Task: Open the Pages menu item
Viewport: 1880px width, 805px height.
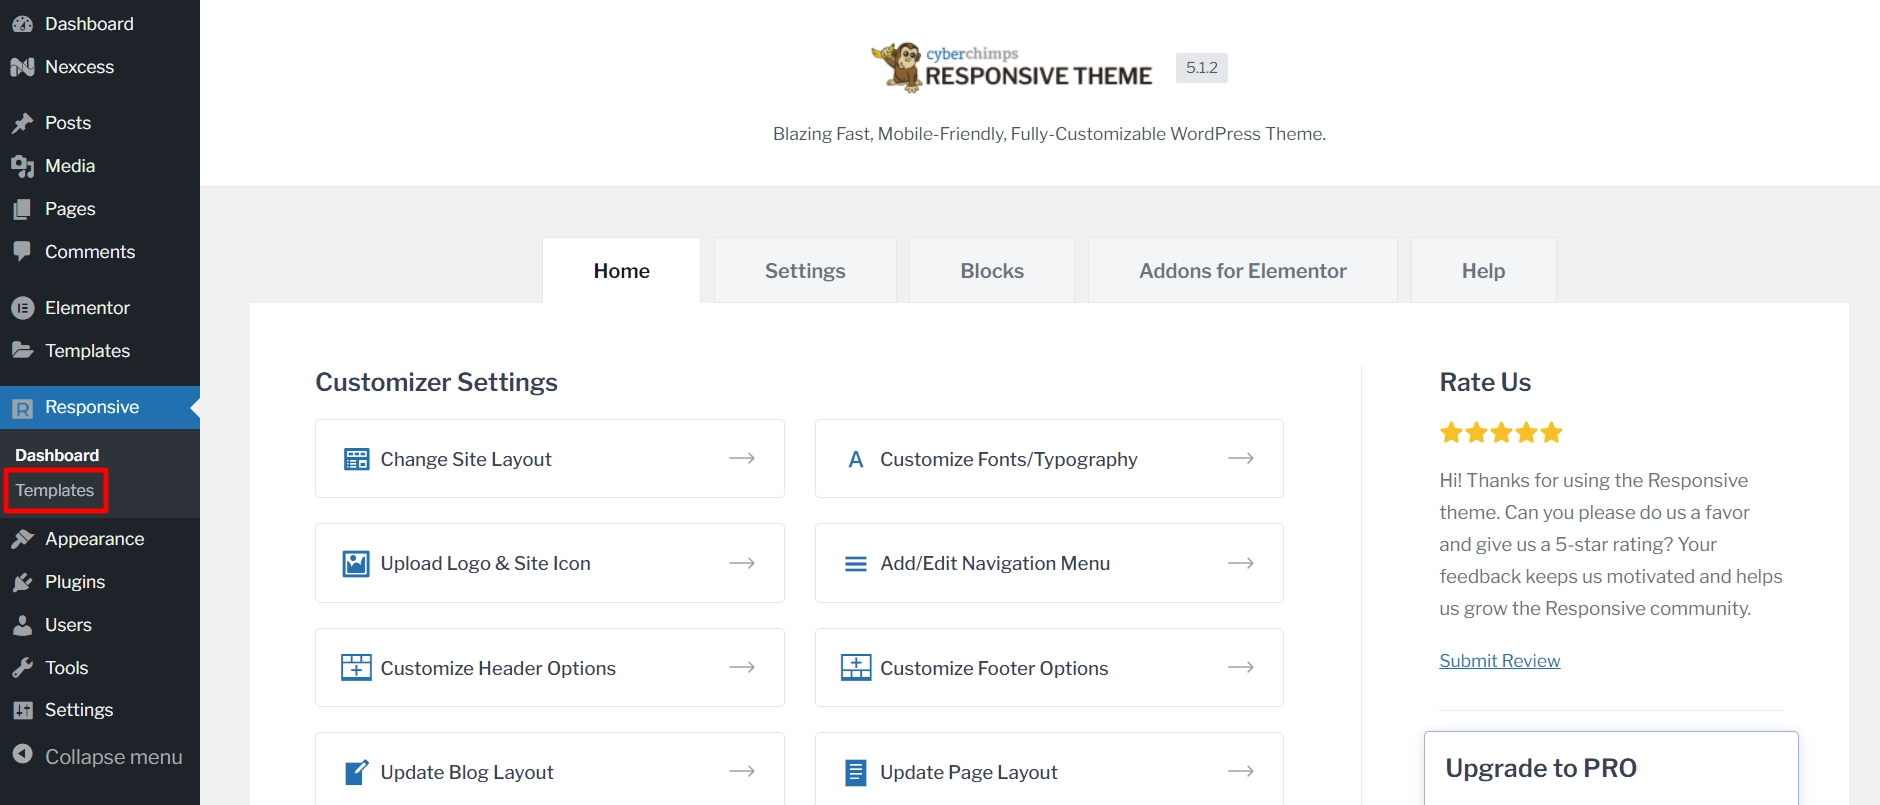Action: pyautogui.click(x=100, y=209)
